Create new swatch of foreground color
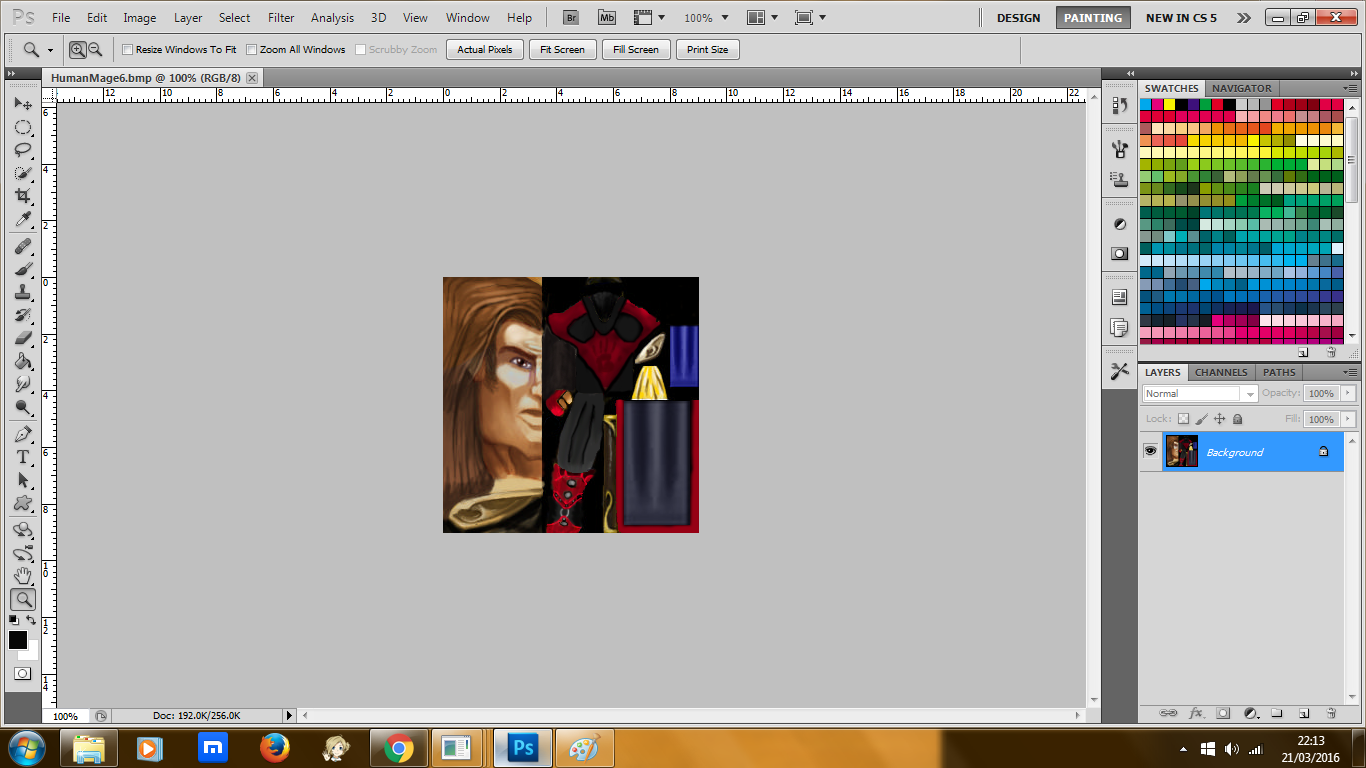Screen dimensions: 1366x768 tap(1303, 352)
